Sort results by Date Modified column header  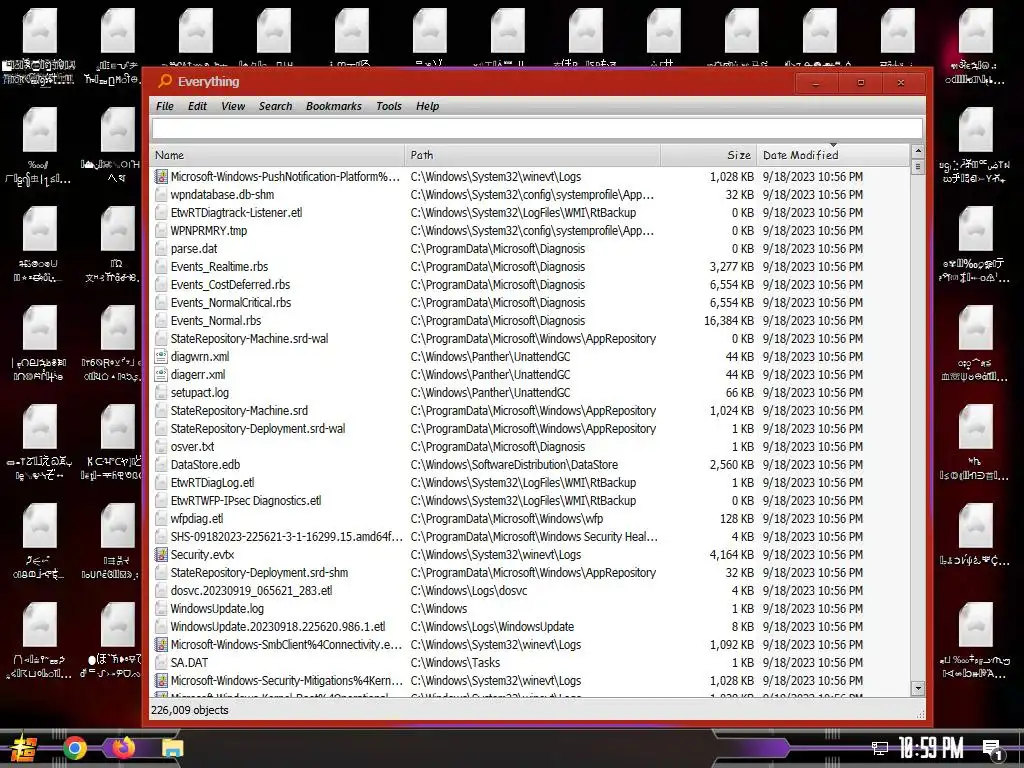click(833, 155)
